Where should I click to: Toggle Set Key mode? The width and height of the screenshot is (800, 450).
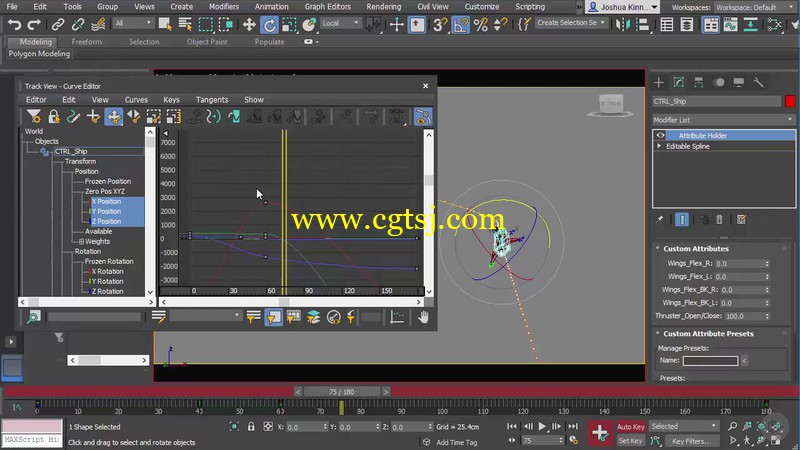pos(631,440)
